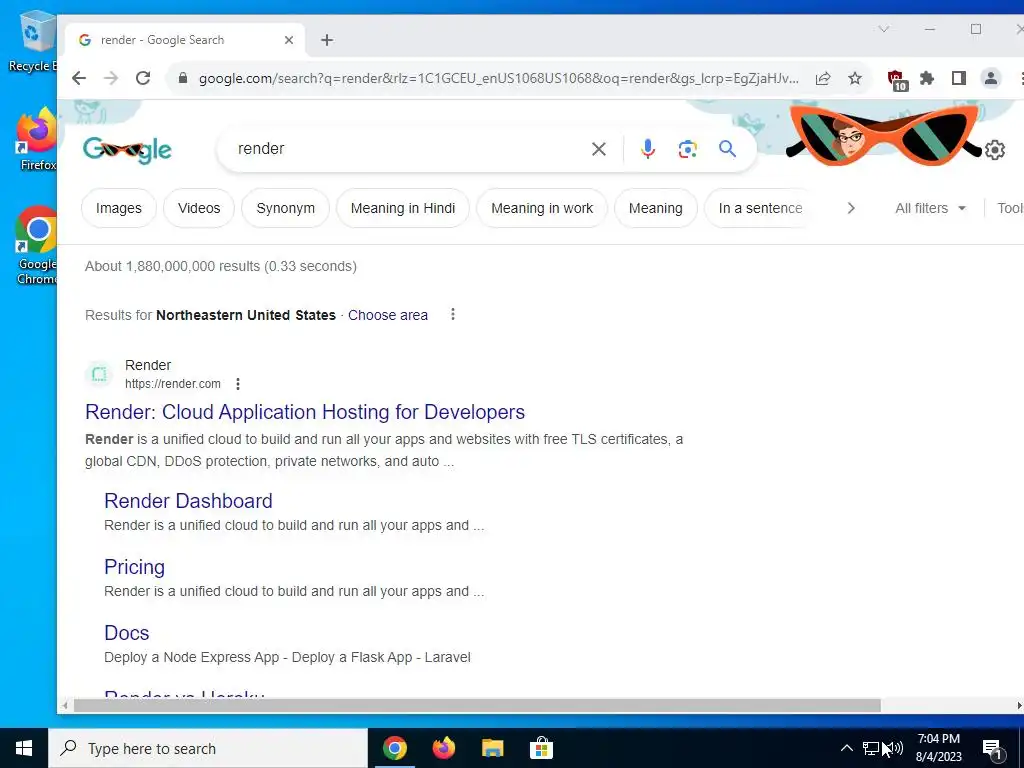Image resolution: width=1024 pixels, height=768 pixels.
Task: Open Firefox from the taskbar
Action: 443,748
